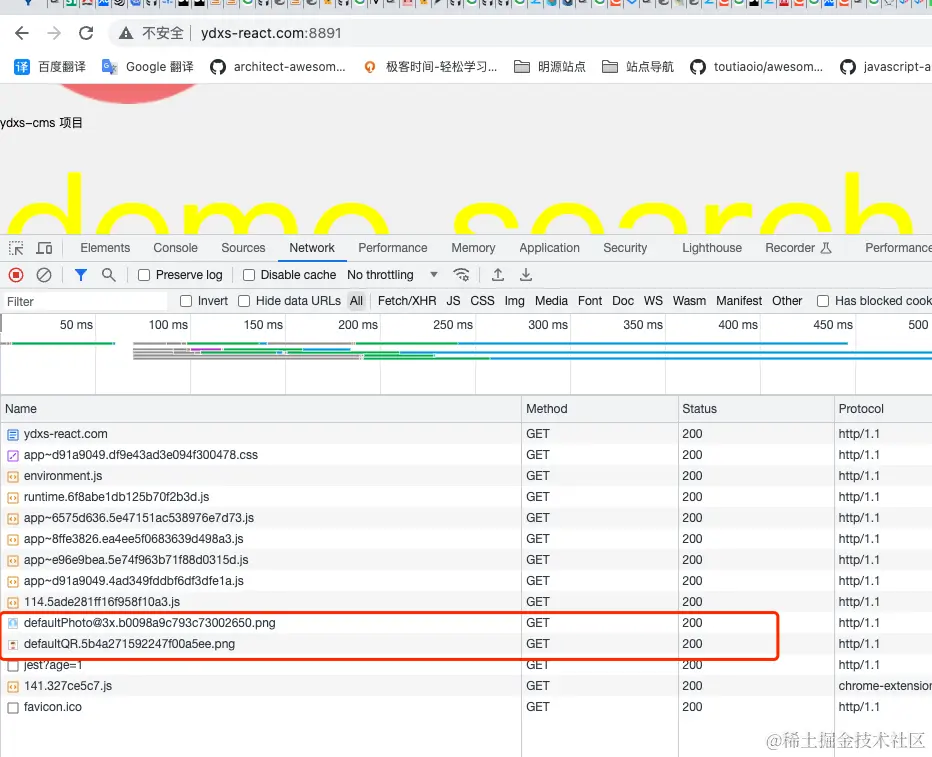Switch to the Lighthouse tab
This screenshot has width=932, height=757.
[x=711, y=248]
